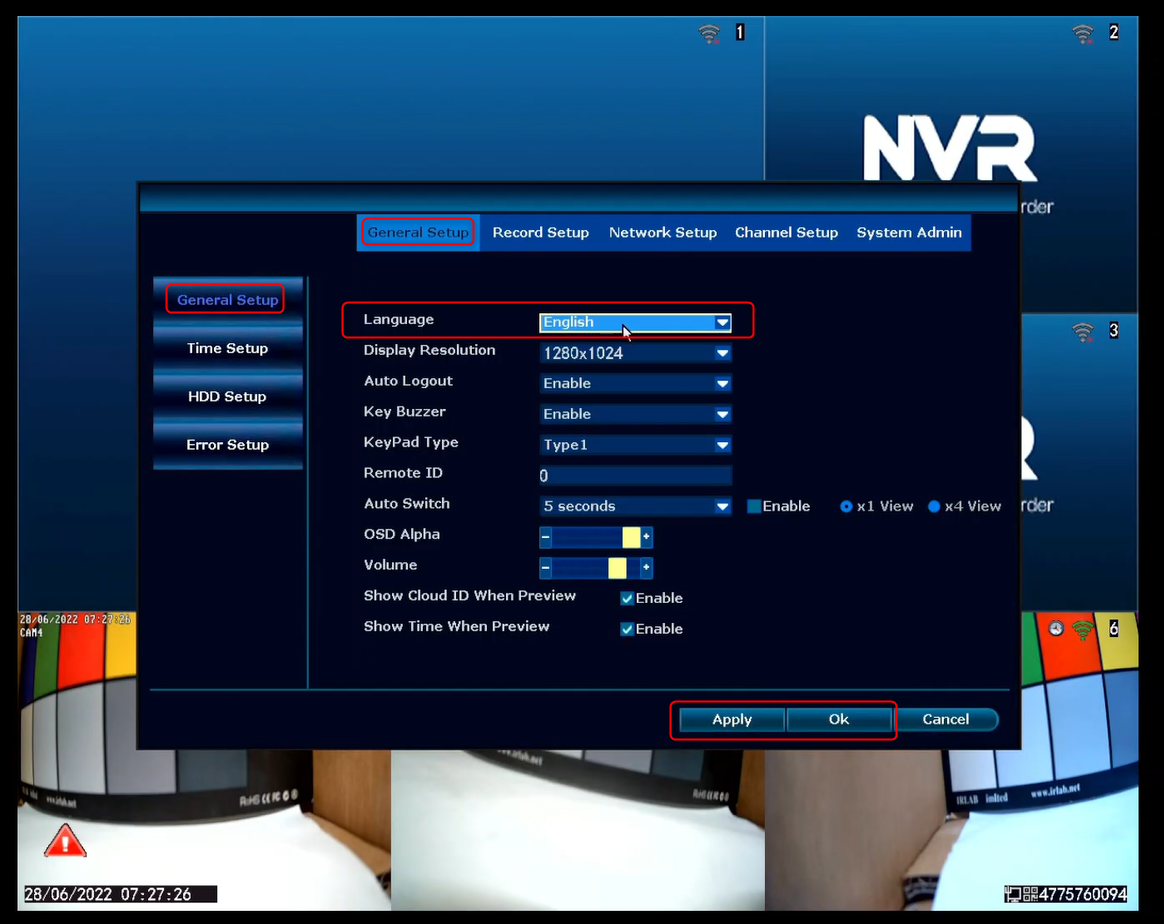Click the channel 1 WiFi signal icon

(x=710, y=33)
